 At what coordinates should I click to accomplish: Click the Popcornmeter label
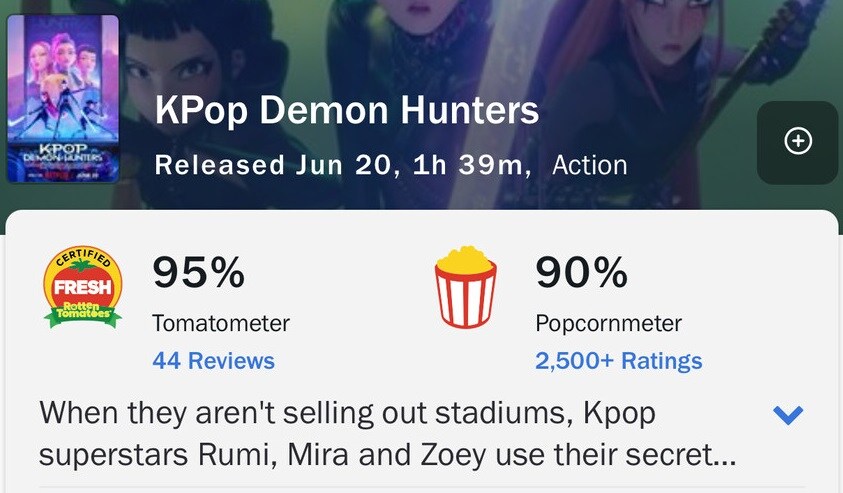click(x=609, y=323)
